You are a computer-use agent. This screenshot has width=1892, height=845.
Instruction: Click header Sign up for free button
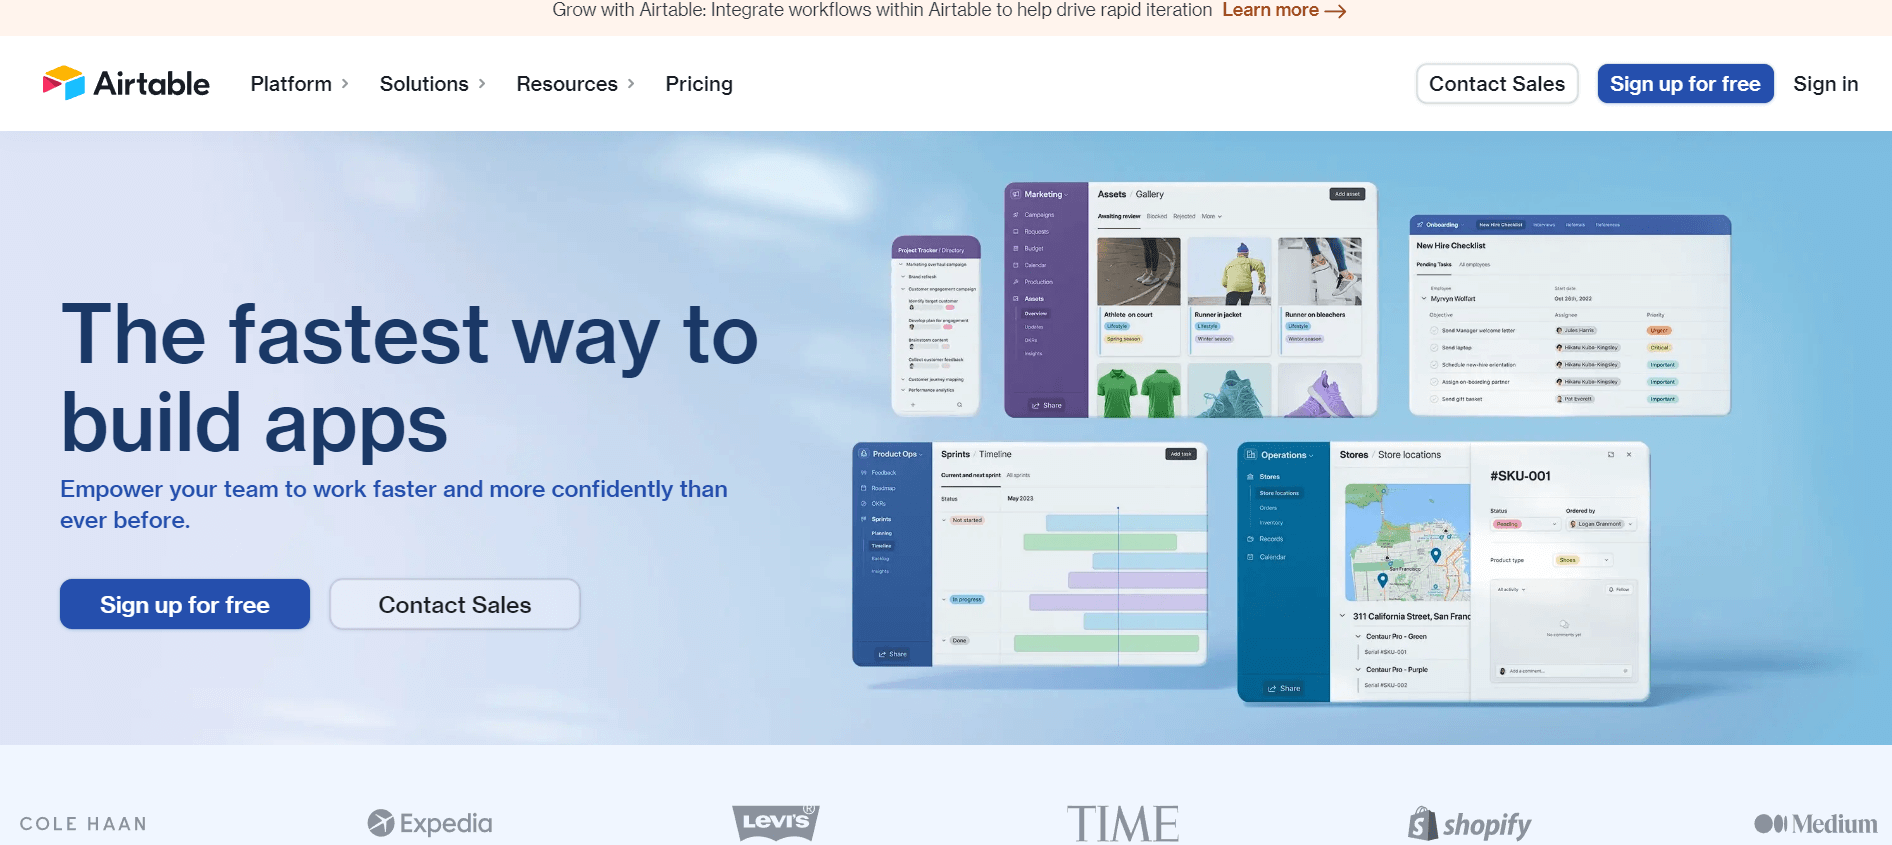click(1685, 84)
